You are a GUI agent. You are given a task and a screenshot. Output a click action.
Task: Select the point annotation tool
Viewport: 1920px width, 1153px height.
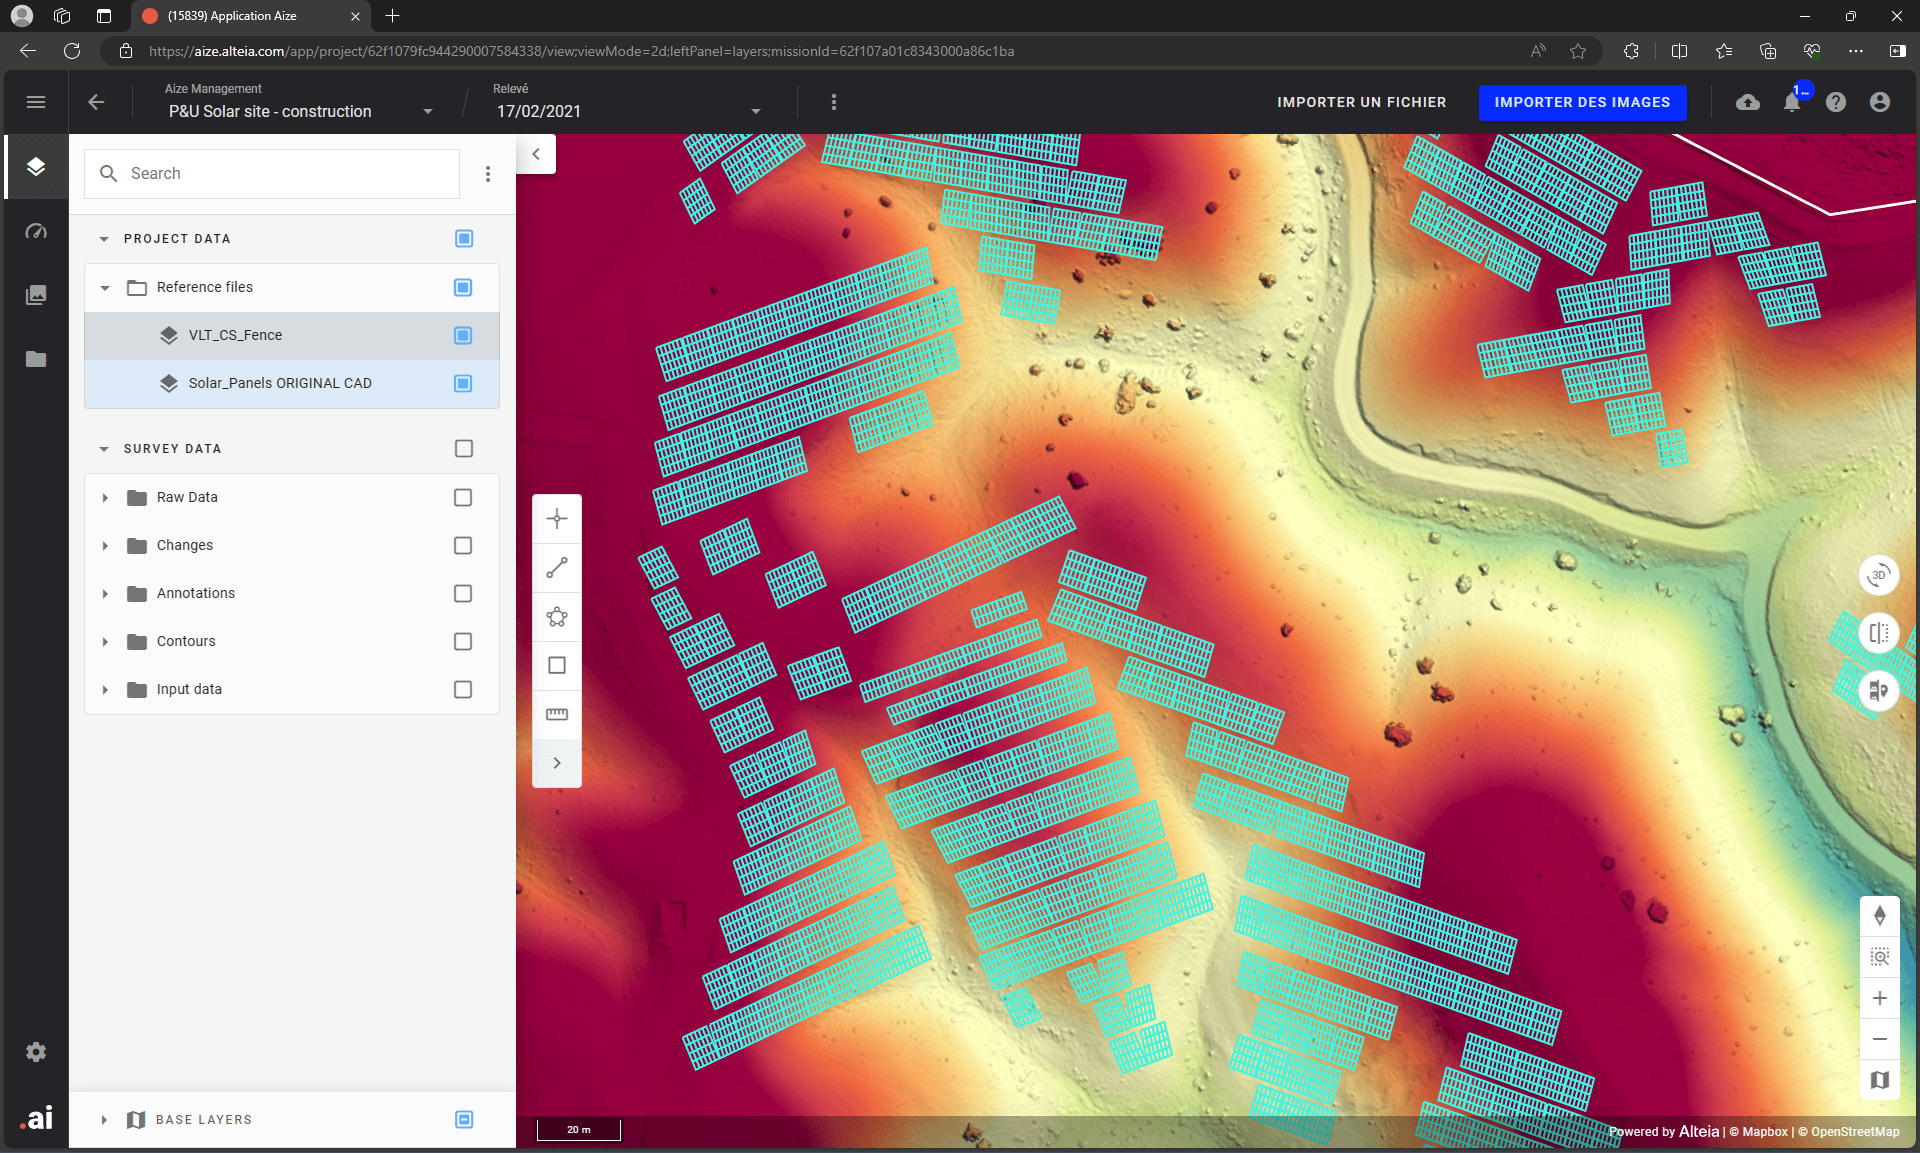[557, 518]
